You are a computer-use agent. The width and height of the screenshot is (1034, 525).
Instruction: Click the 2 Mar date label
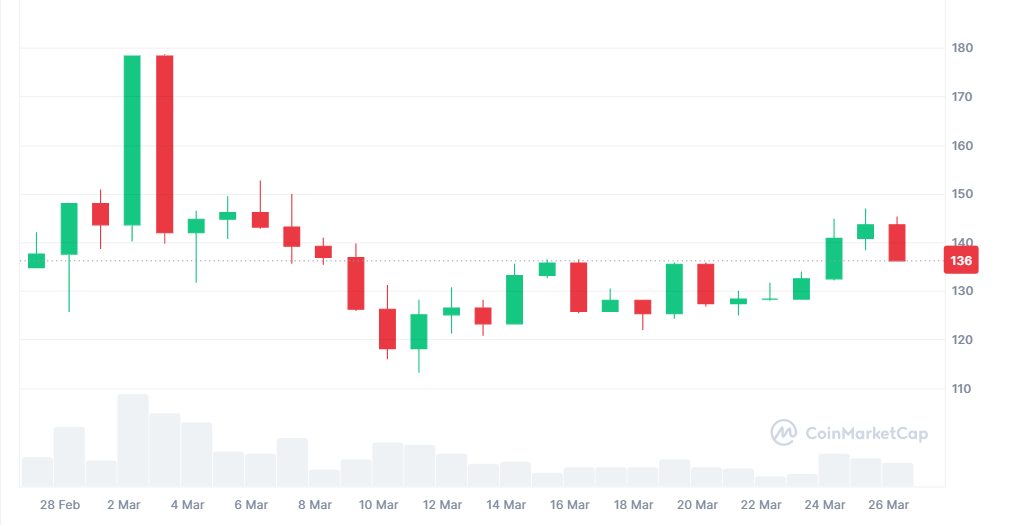point(123,504)
